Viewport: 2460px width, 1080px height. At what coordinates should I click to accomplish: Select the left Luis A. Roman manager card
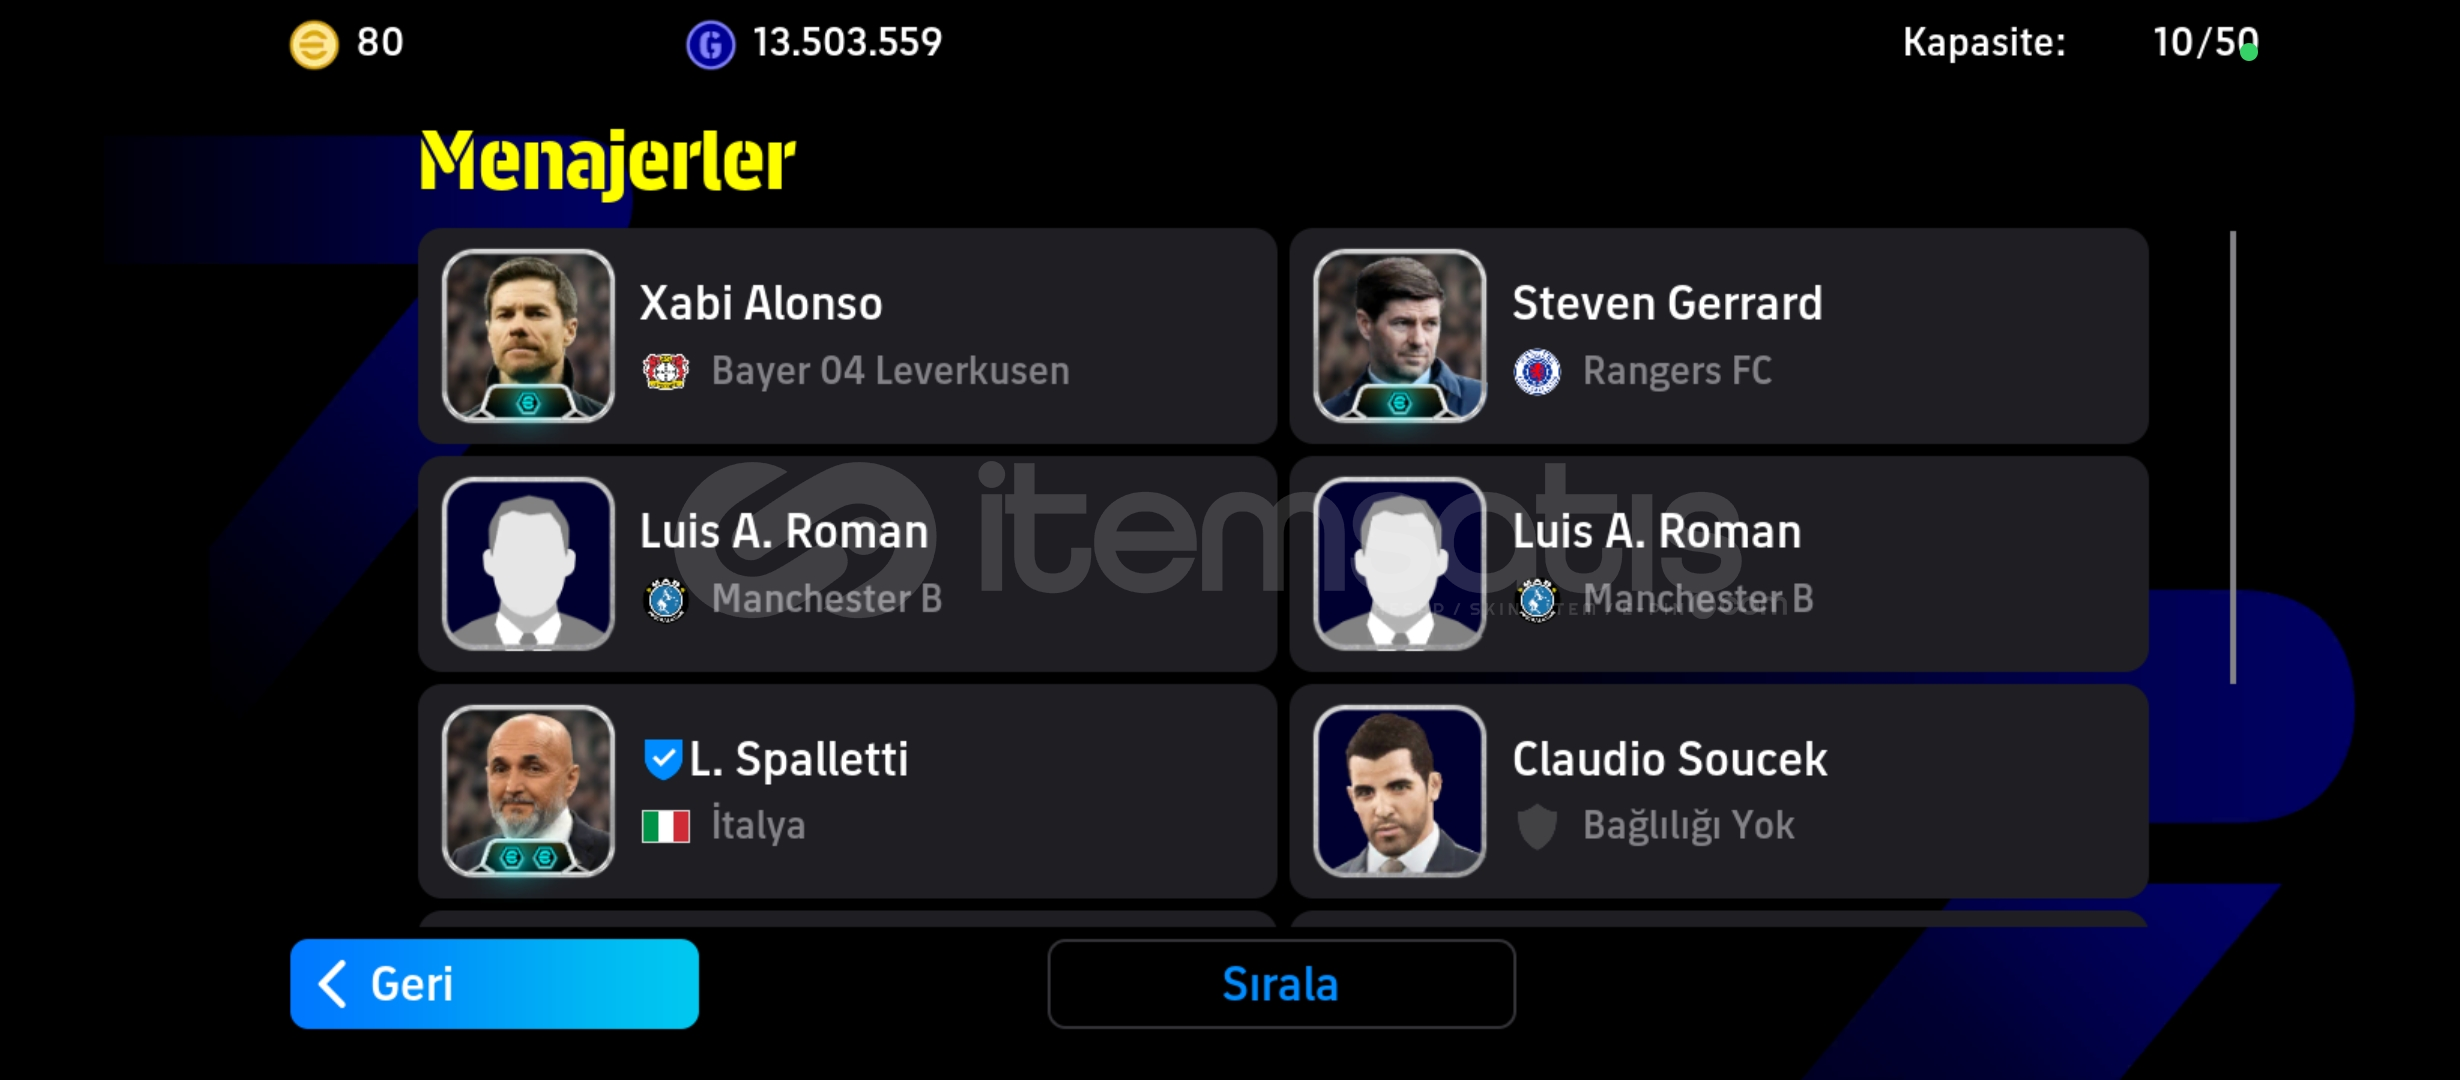(847, 564)
